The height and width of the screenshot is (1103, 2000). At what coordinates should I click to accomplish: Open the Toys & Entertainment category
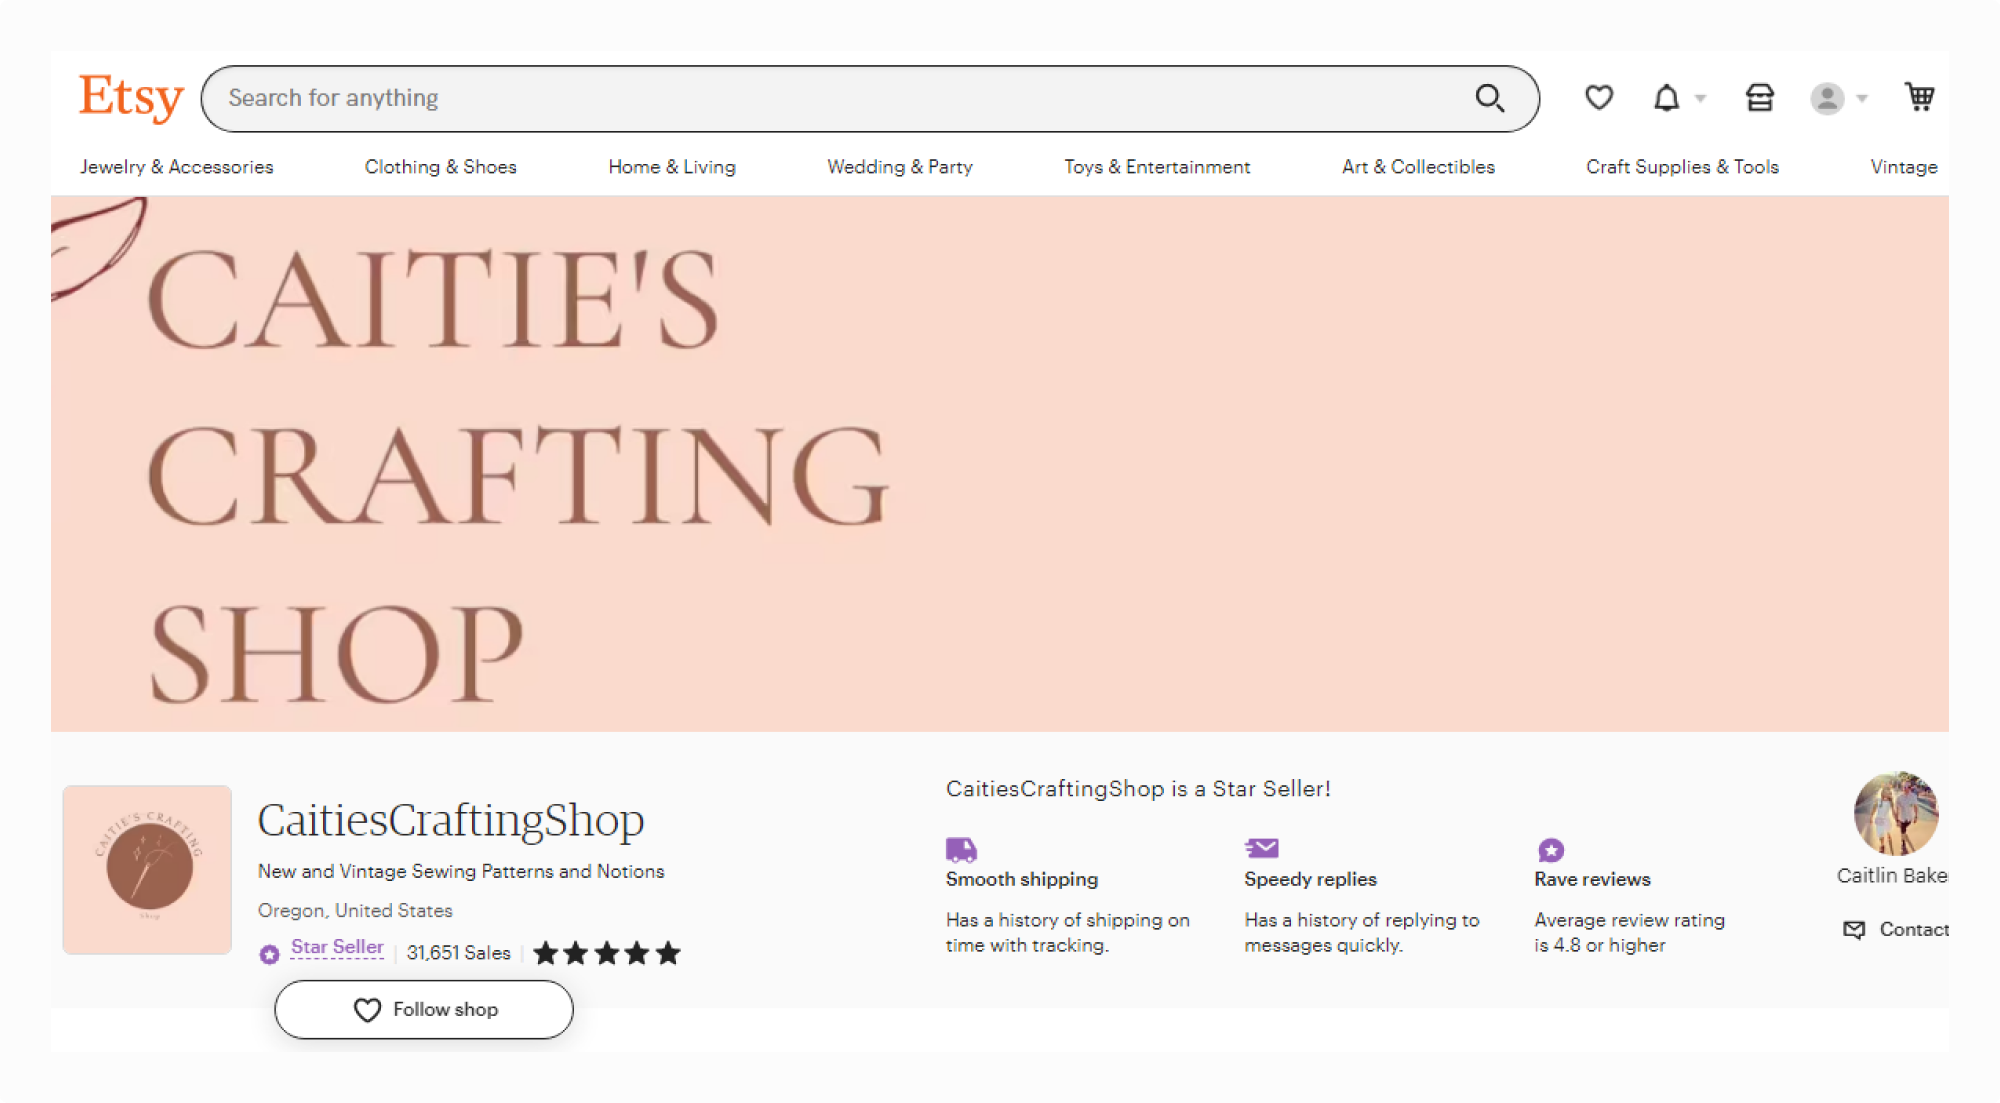[x=1157, y=167]
